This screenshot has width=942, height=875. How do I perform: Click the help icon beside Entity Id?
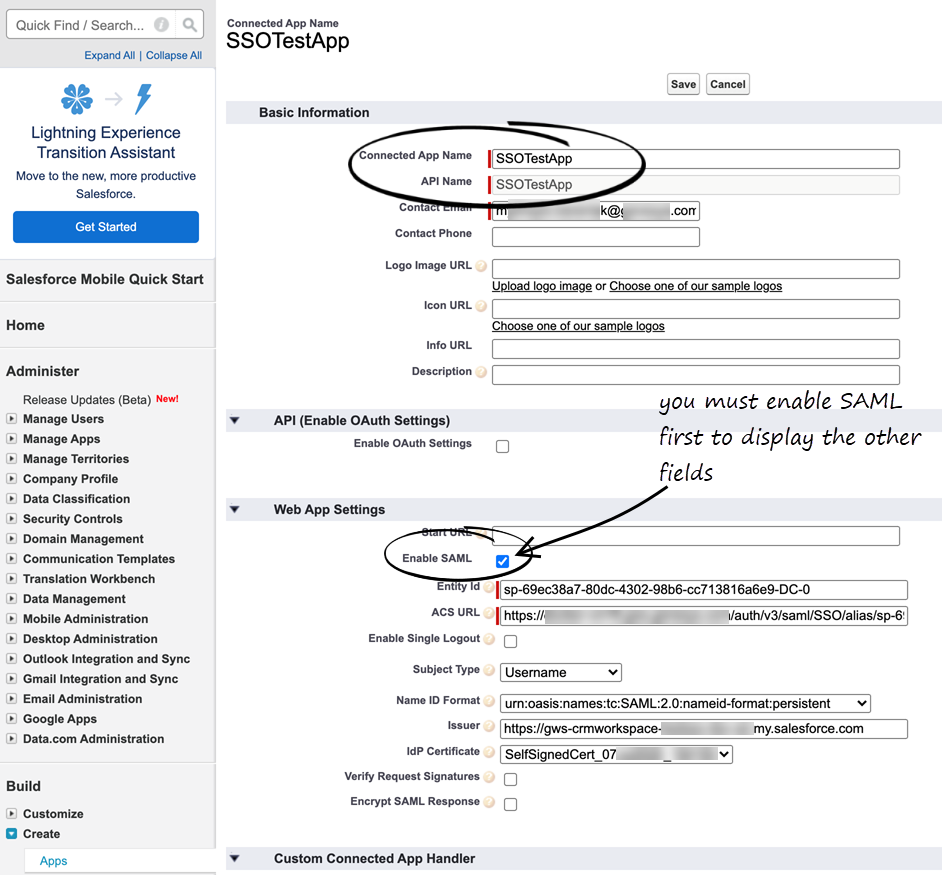491,589
